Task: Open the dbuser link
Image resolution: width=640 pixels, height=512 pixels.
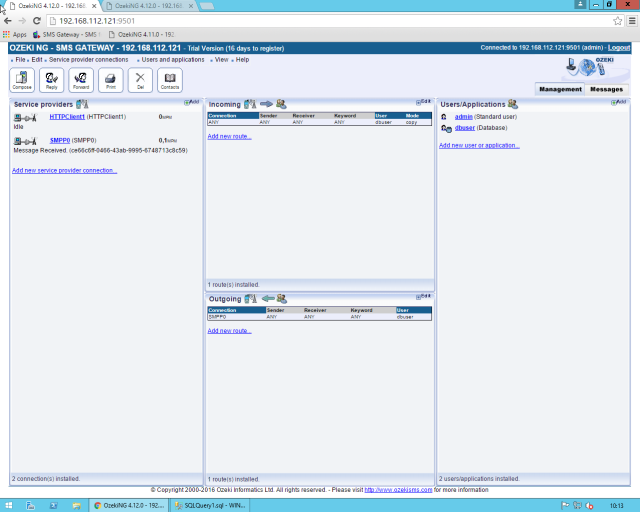Action: click(x=465, y=128)
